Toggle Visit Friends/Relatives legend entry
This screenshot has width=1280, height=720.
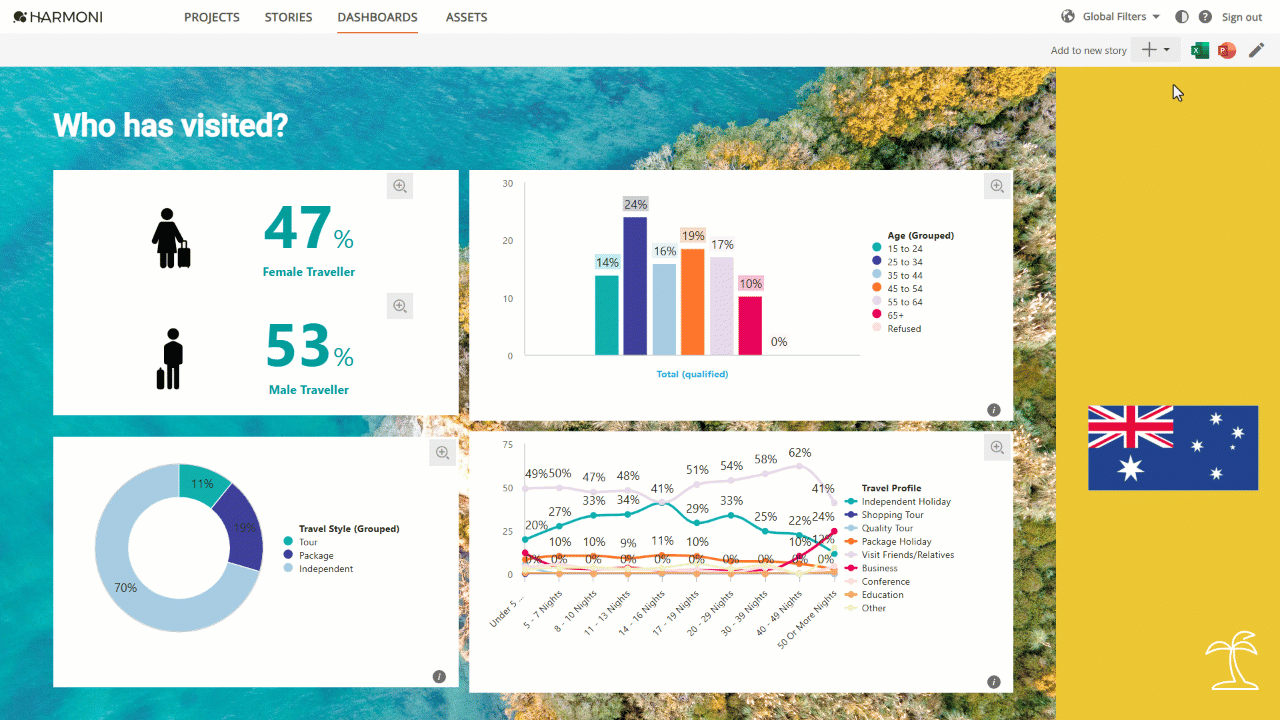point(900,555)
